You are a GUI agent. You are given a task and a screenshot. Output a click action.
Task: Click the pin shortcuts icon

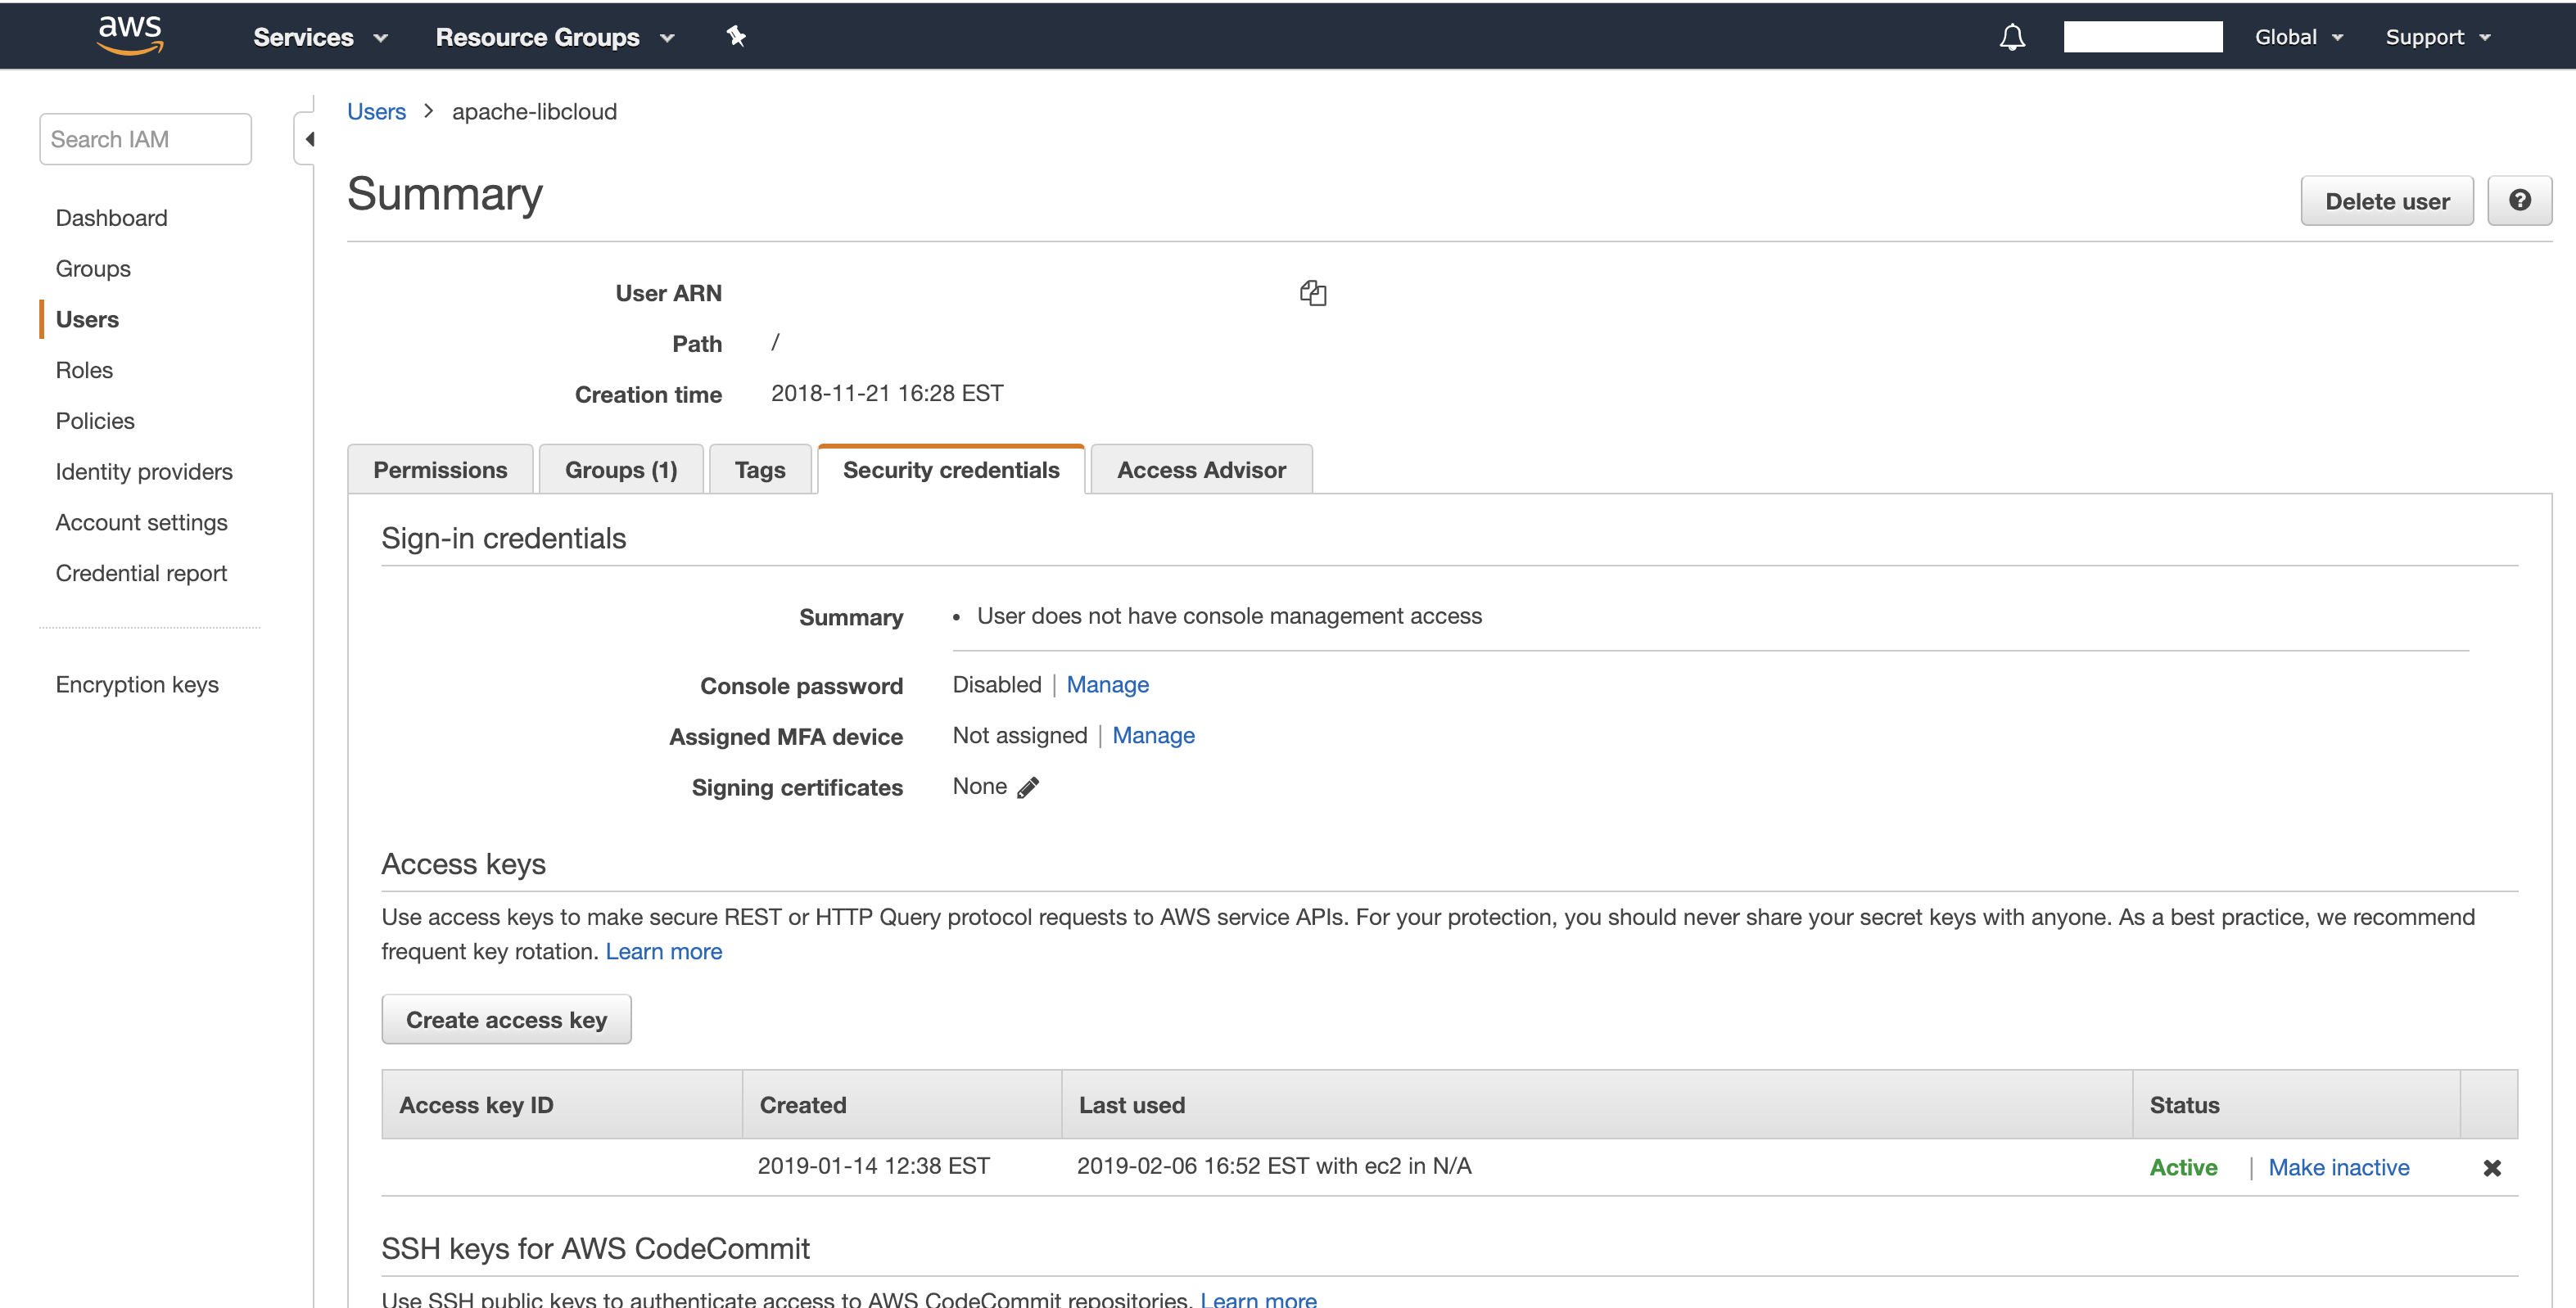pyautogui.click(x=736, y=37)
